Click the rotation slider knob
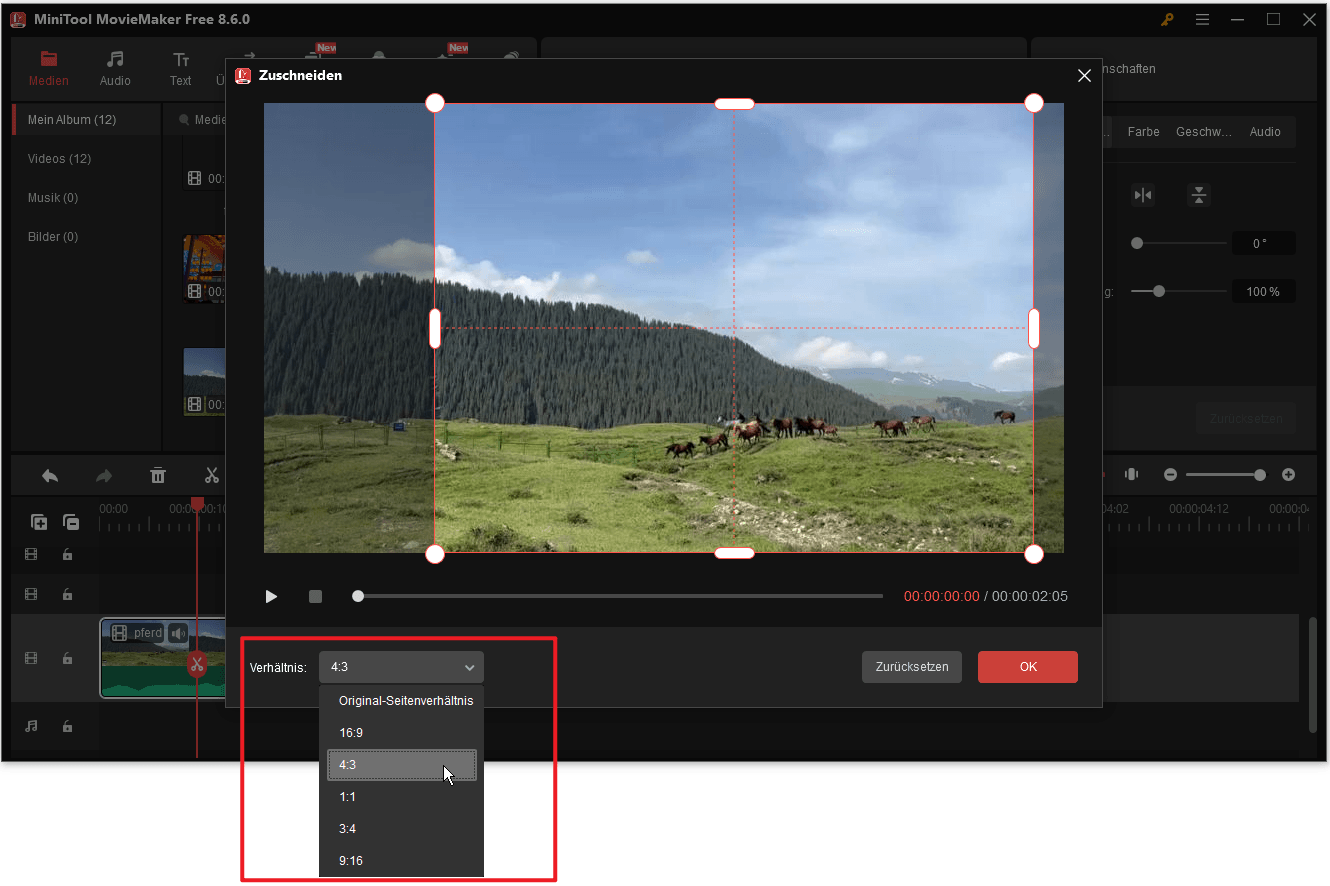1330x886 pixels. [1137, 243]
